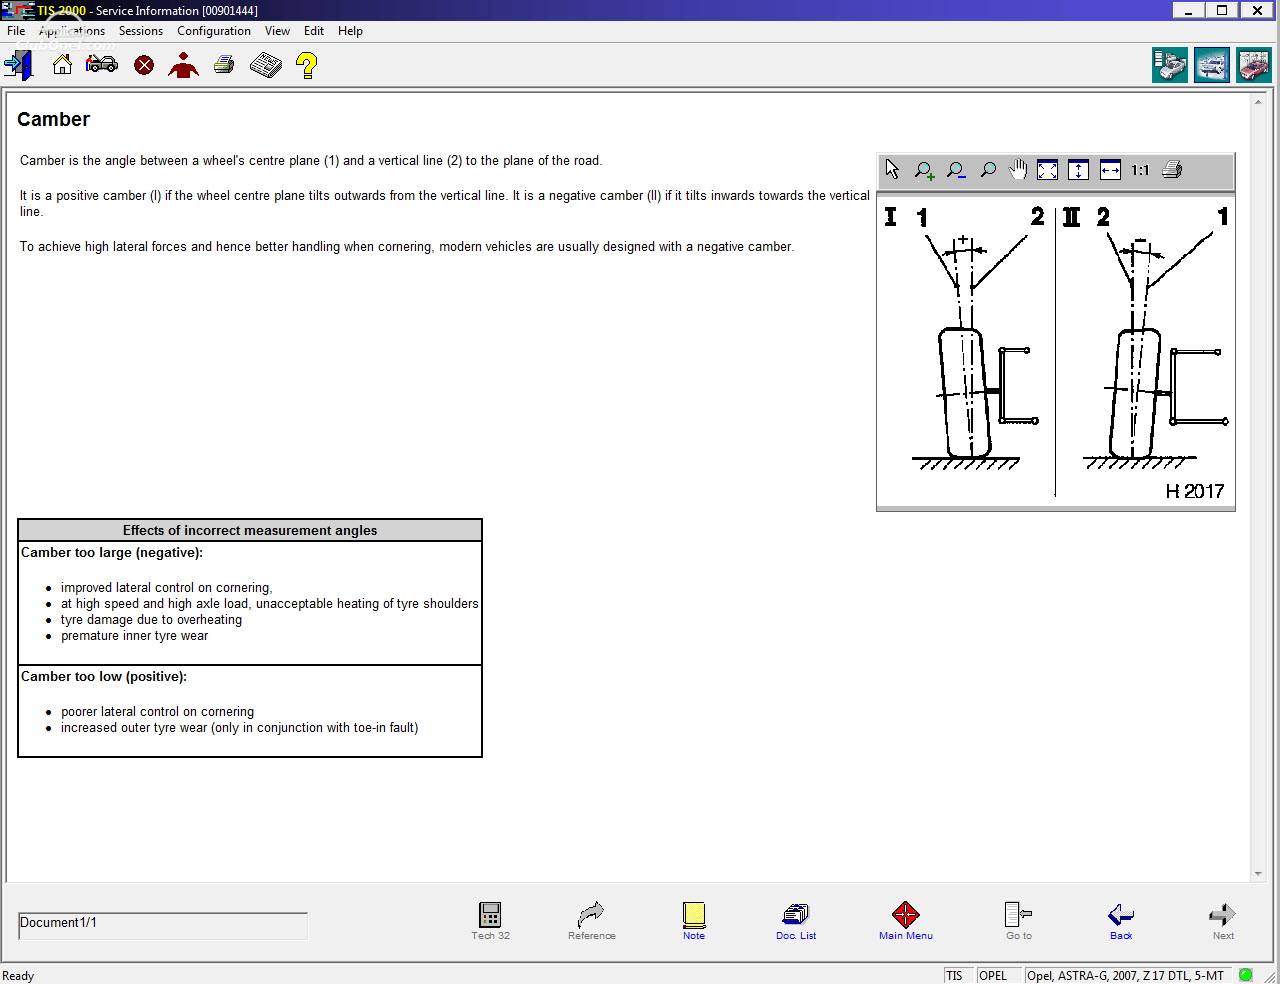
Task: Print the document using toolbar printer icon
Action: [224, 66]
